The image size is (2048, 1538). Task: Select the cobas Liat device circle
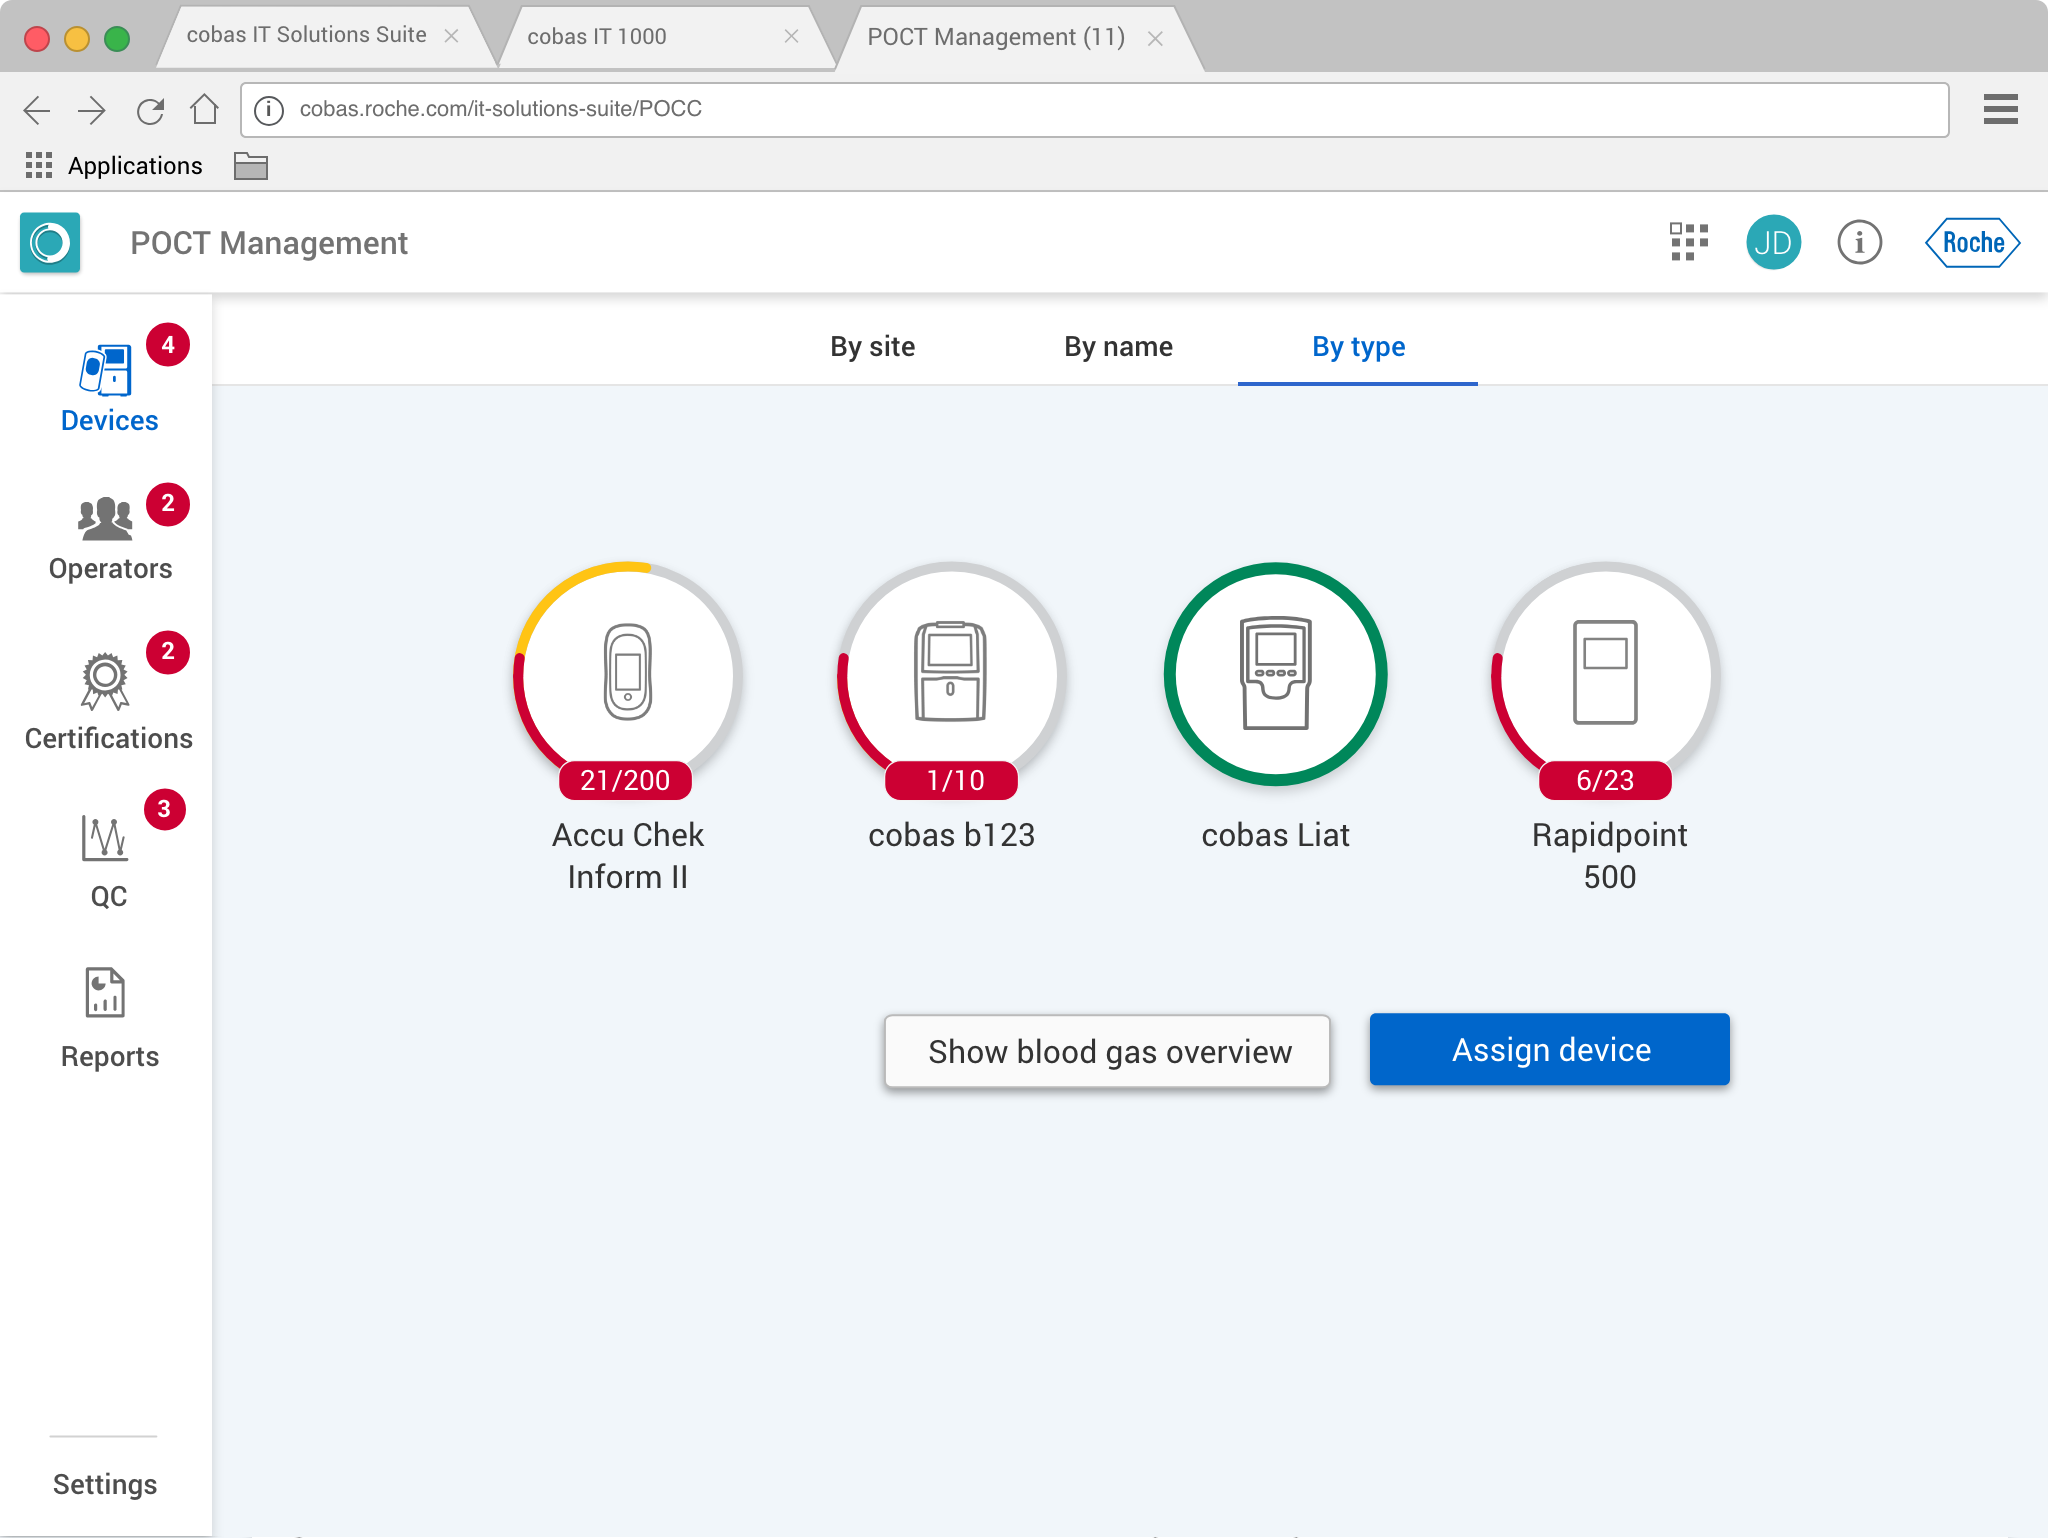(x=1275, y=675)
